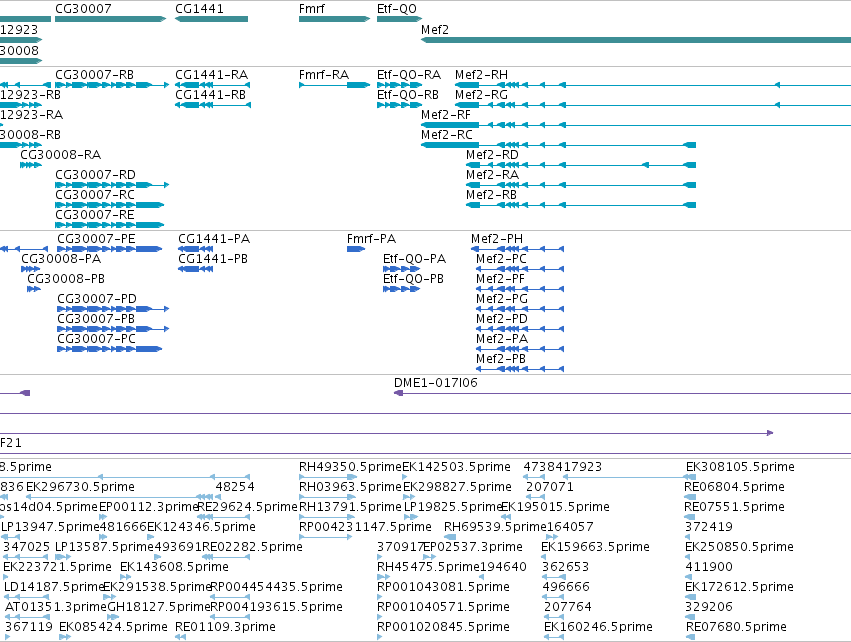Select the Mef2-RC transcript label

(x=447, y=135)
